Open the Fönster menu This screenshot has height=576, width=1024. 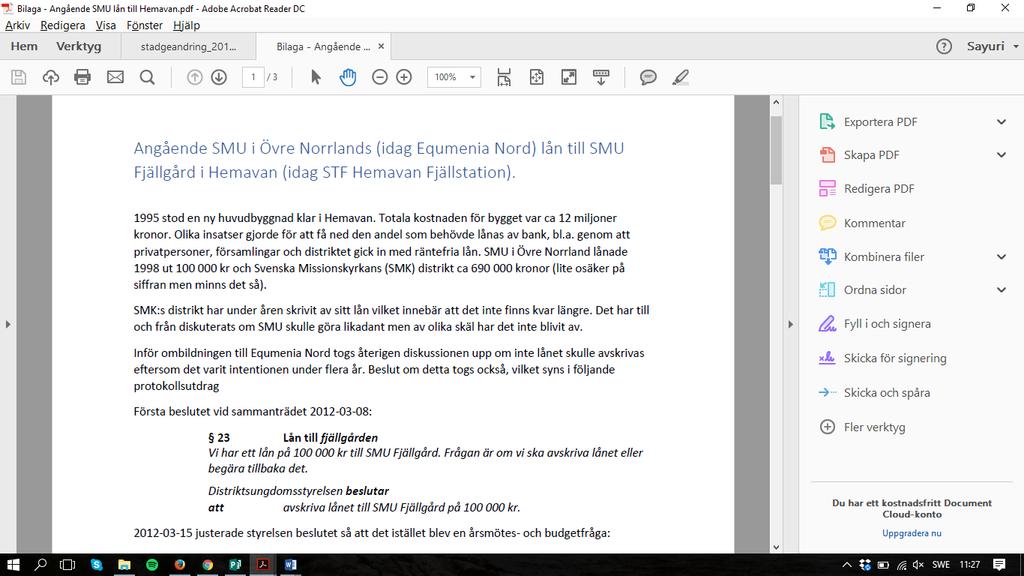click(144, 25)
